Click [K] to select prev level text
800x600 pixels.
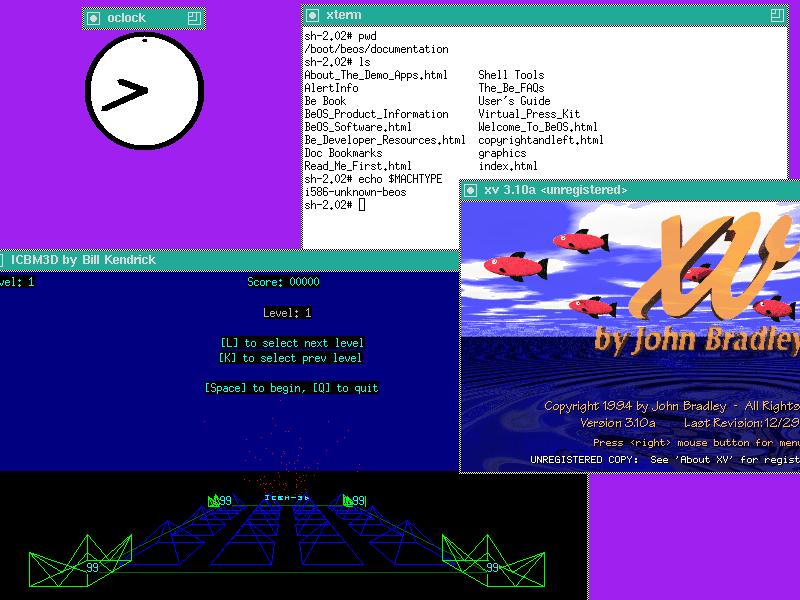(x=290, y=358)
